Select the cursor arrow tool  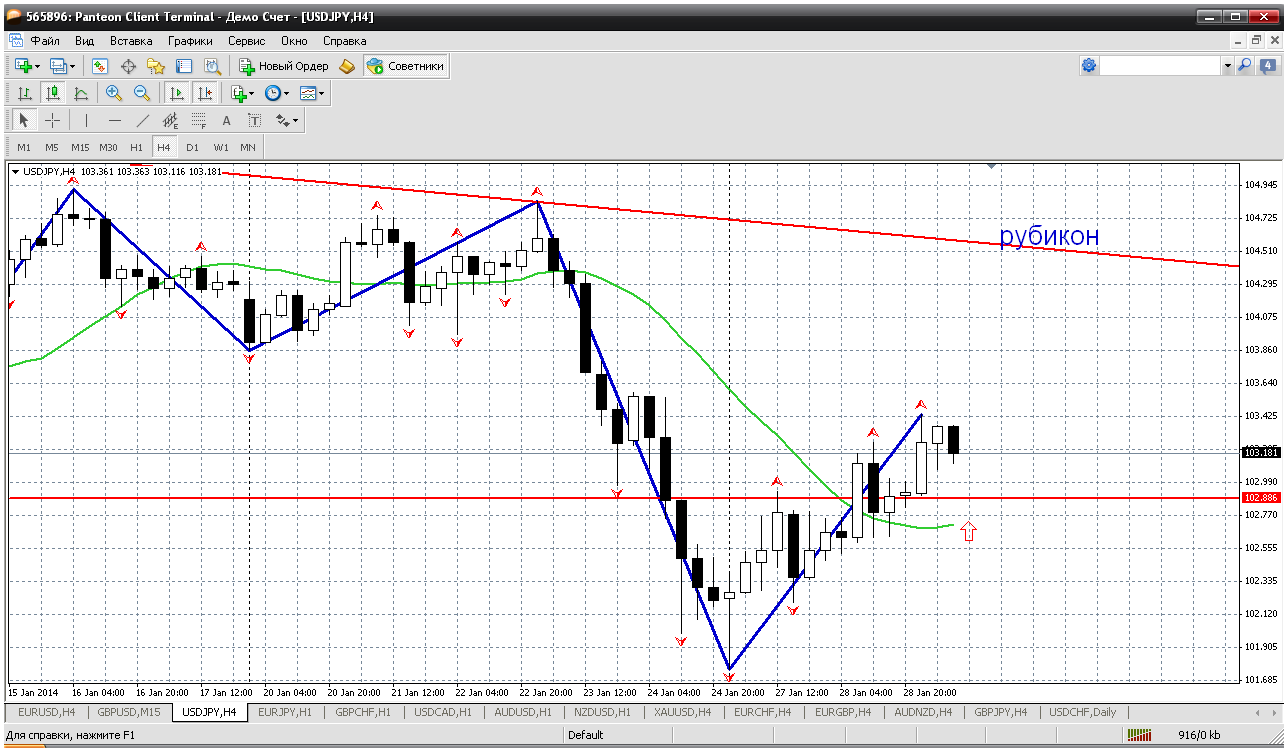25,120
